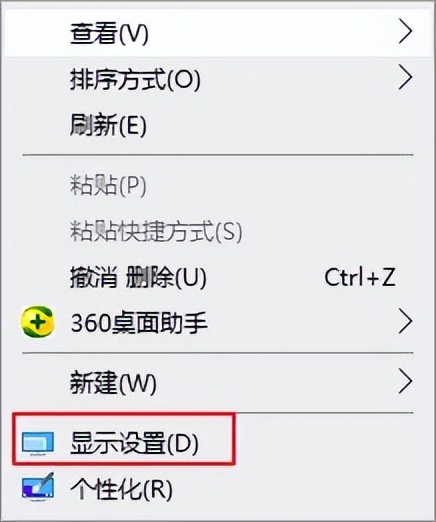
Task: Open the 360桌面助手 submenu arrow
Action: point(405,322)
